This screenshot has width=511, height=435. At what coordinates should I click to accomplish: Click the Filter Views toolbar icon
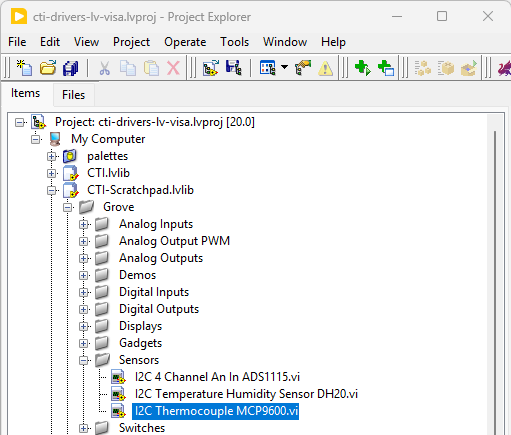click(268, 68)
